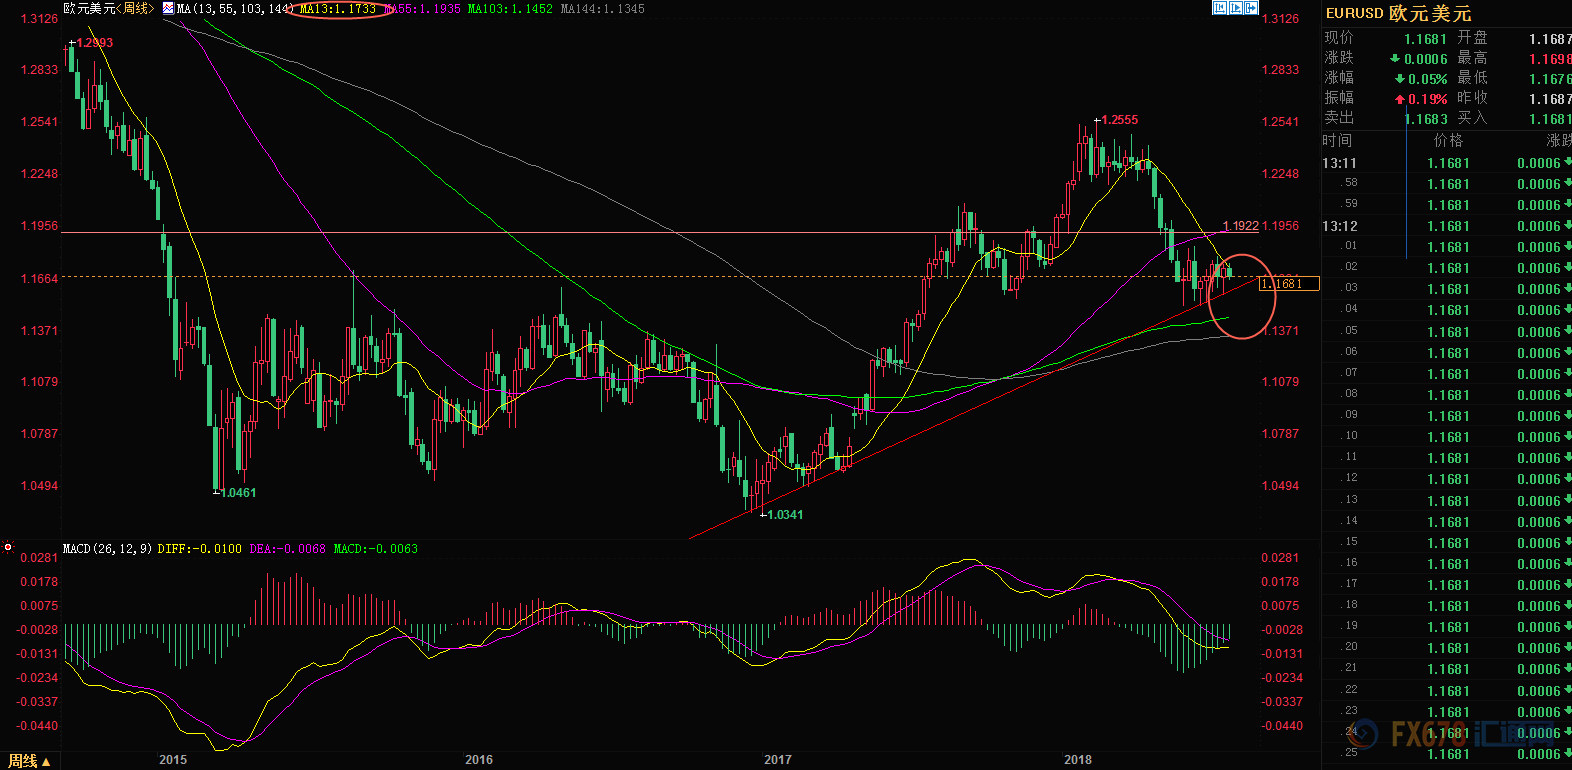Click the 周线 period label in chart title

134,8
